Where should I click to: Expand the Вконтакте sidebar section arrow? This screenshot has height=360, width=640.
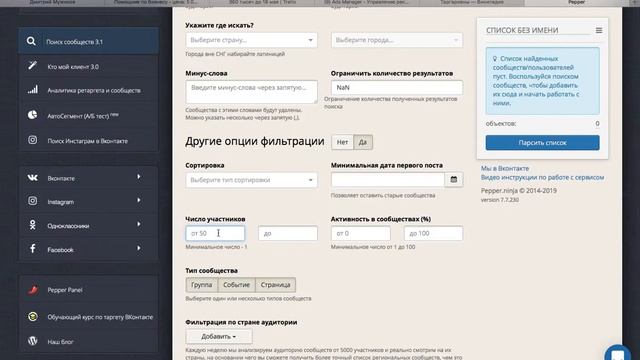click(139, 177)
